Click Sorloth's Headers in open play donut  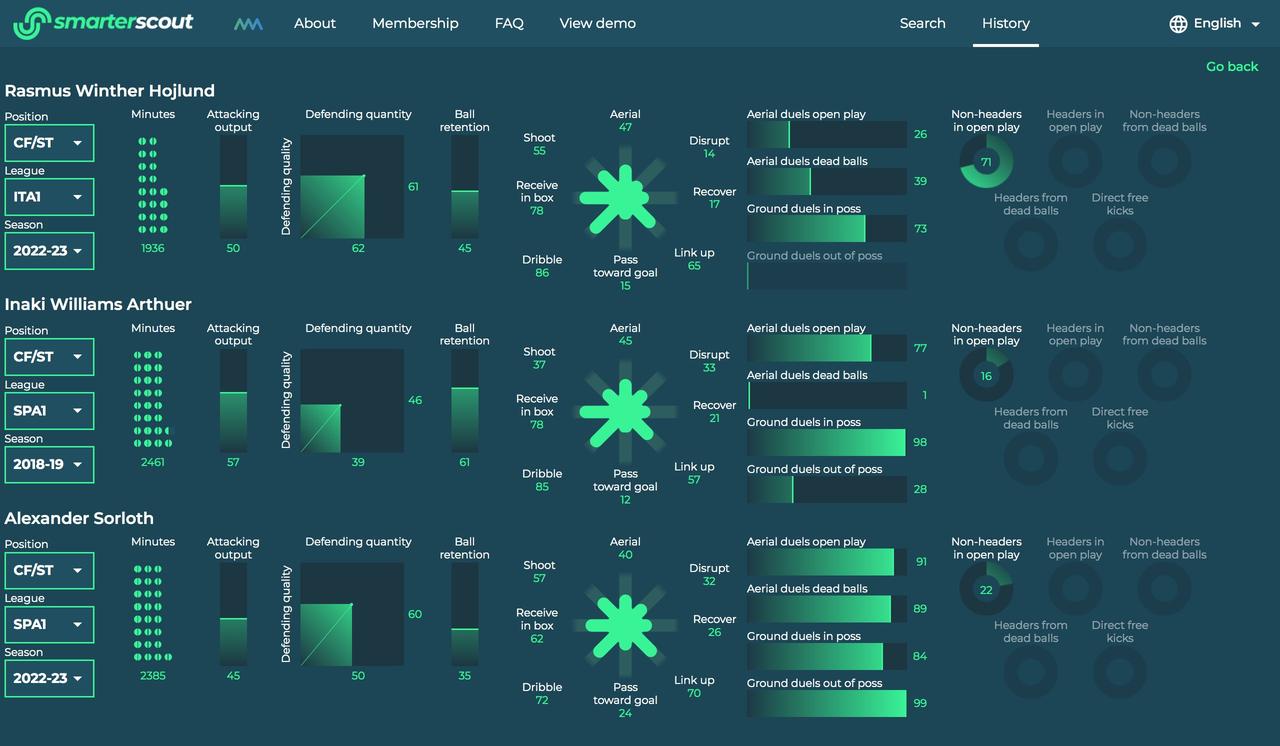pos(1075,590)
